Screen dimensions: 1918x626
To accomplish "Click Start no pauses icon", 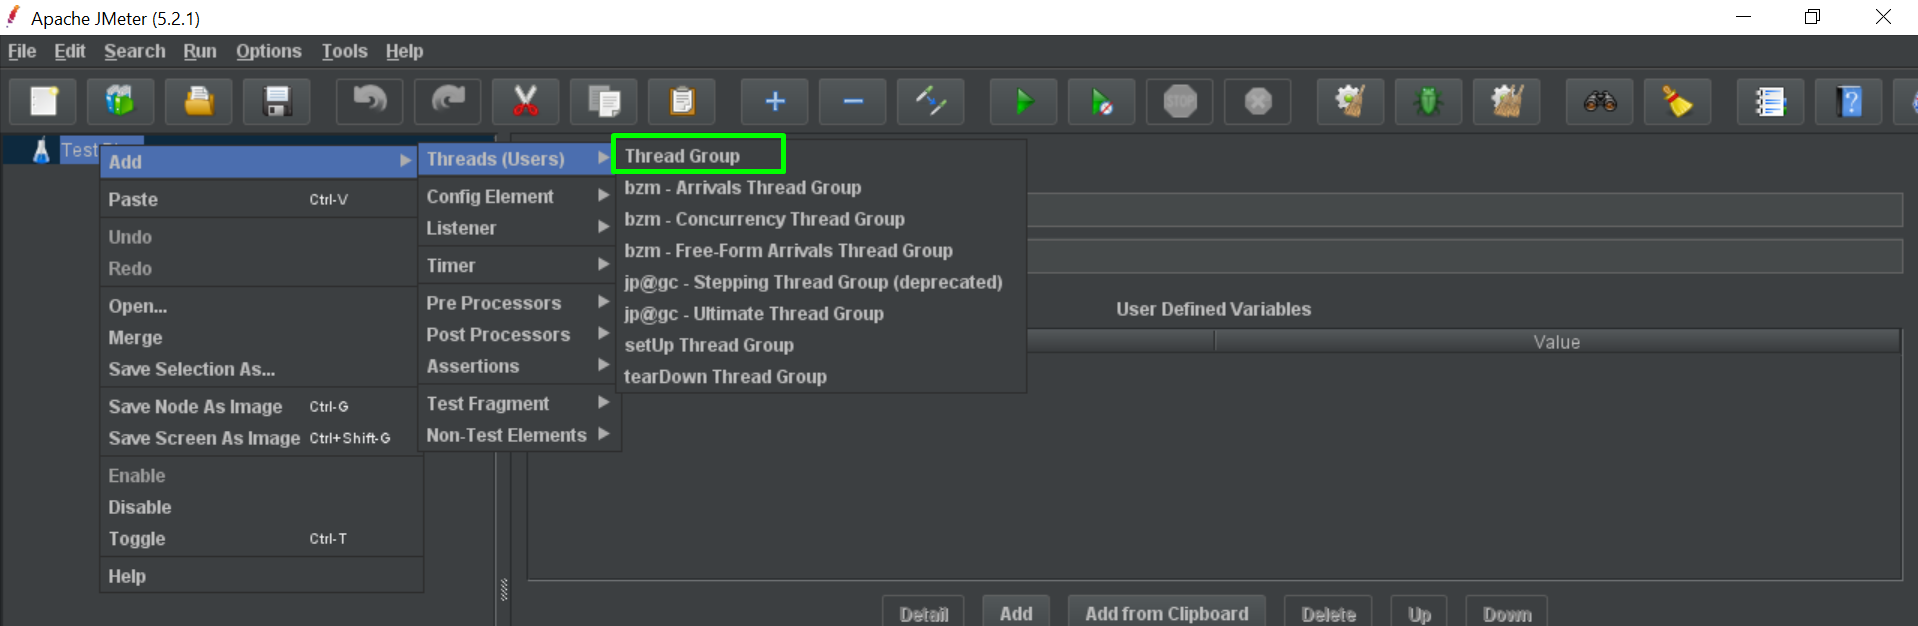I will point(1102,101).
